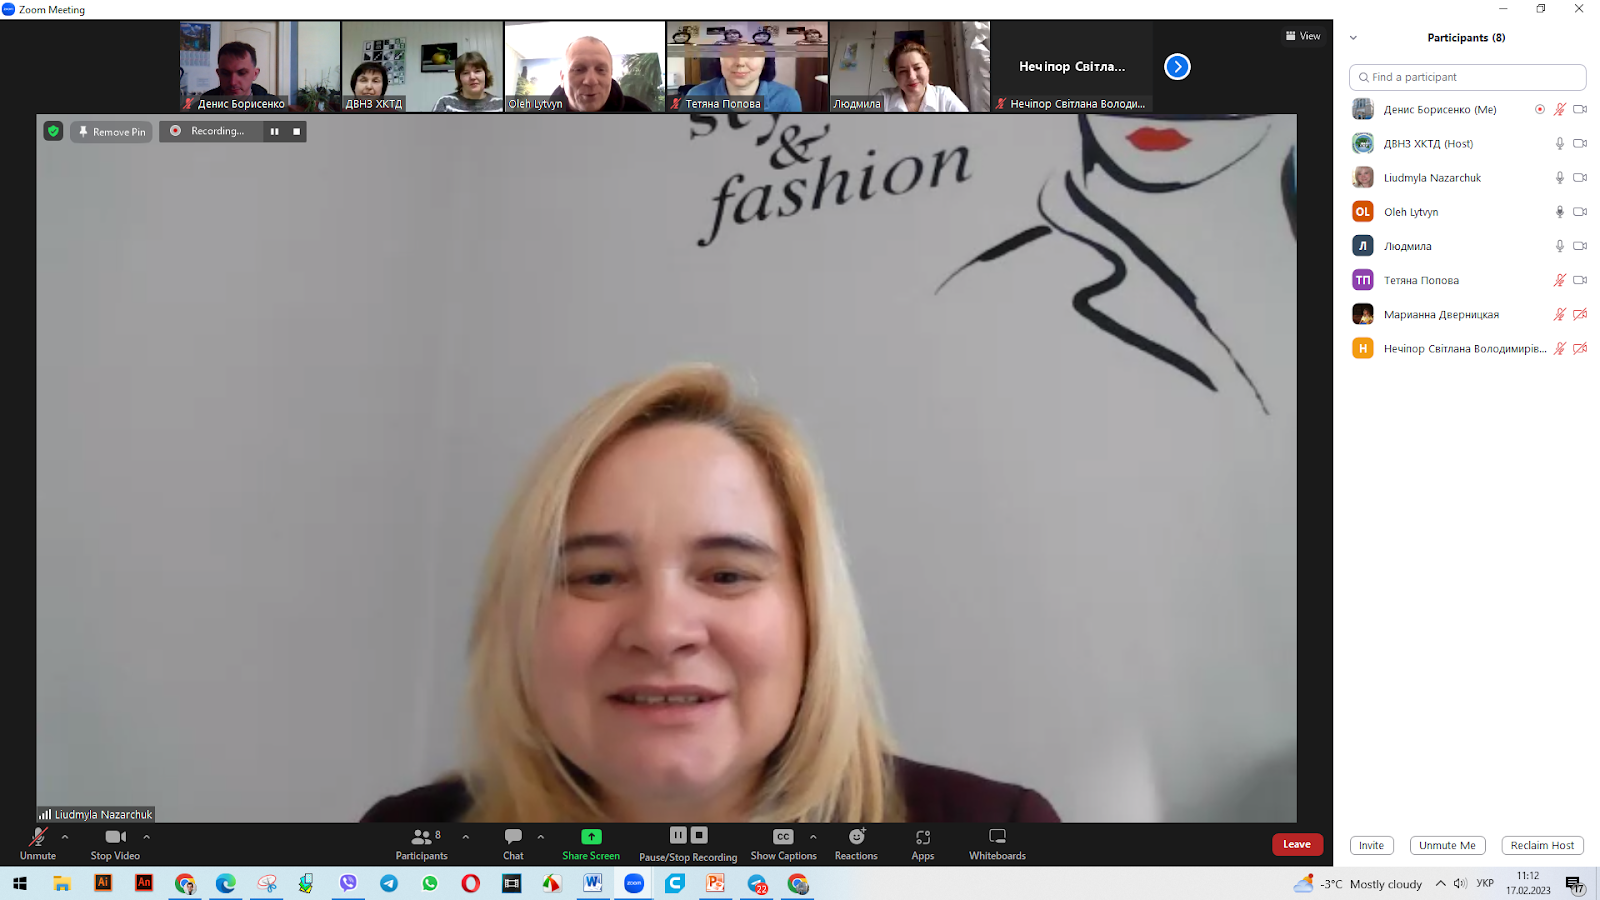Image resolution: width=1600 pixels, height=900 pixels.
Task: Select Oleh Lytvyn video thumbnail
Action: click(x=584, y=66)
